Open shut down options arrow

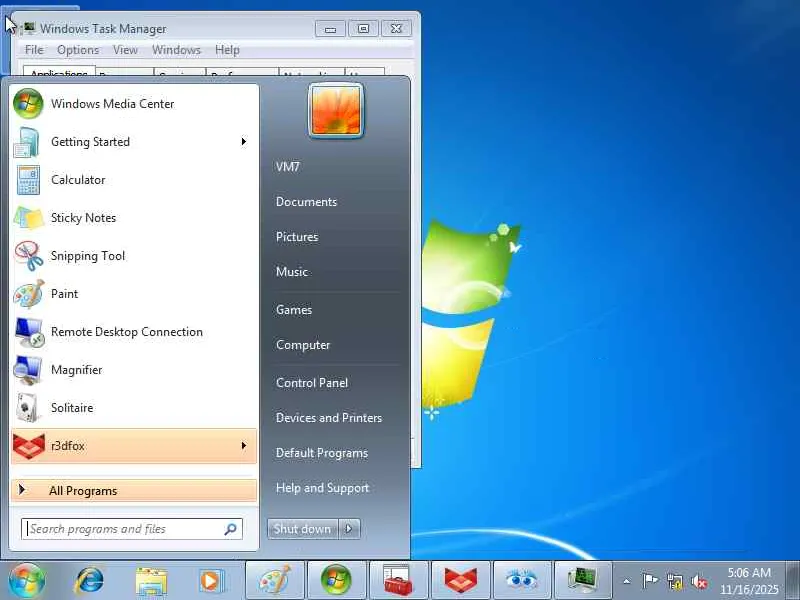pos(349,529)
